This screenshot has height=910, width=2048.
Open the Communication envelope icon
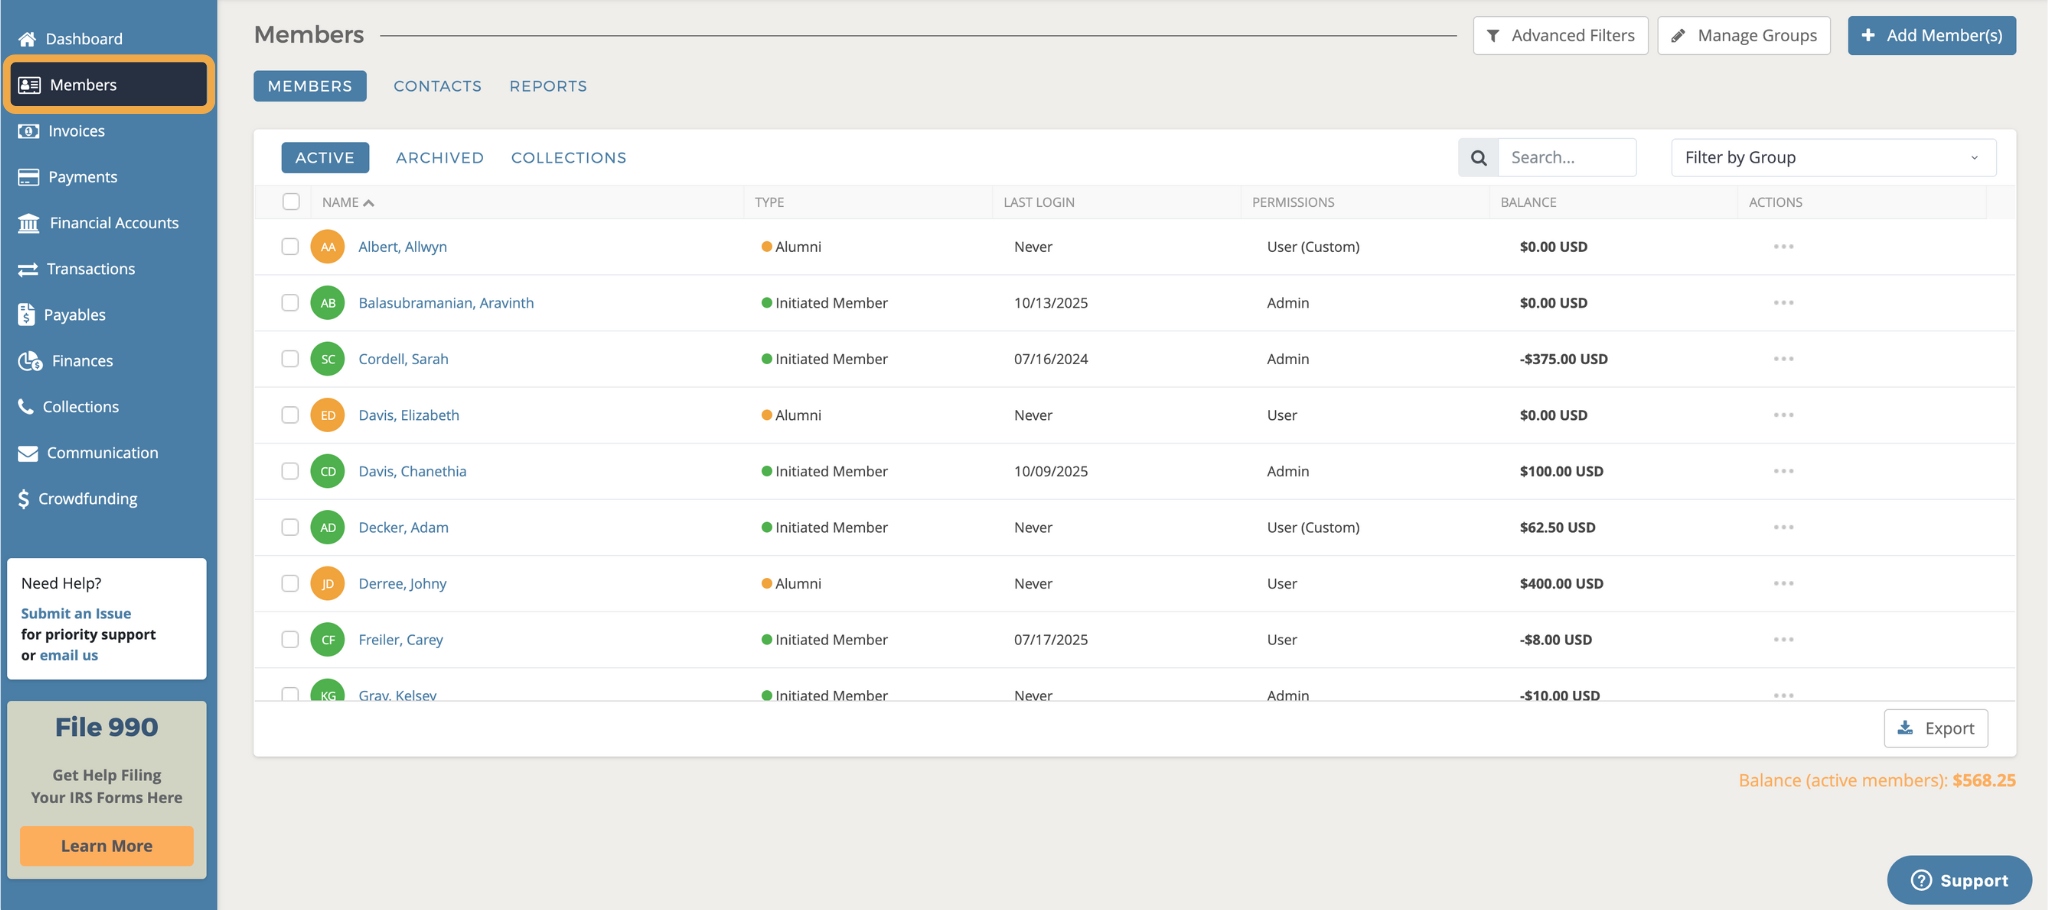(27, 452)
